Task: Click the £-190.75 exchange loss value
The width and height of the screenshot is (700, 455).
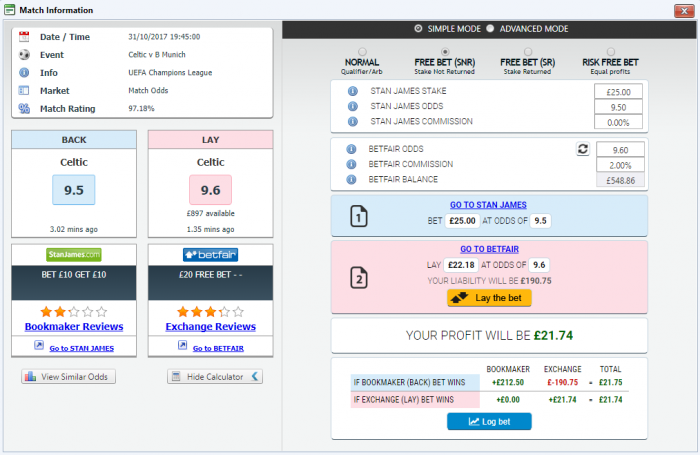Action: [x=562, y=382]
